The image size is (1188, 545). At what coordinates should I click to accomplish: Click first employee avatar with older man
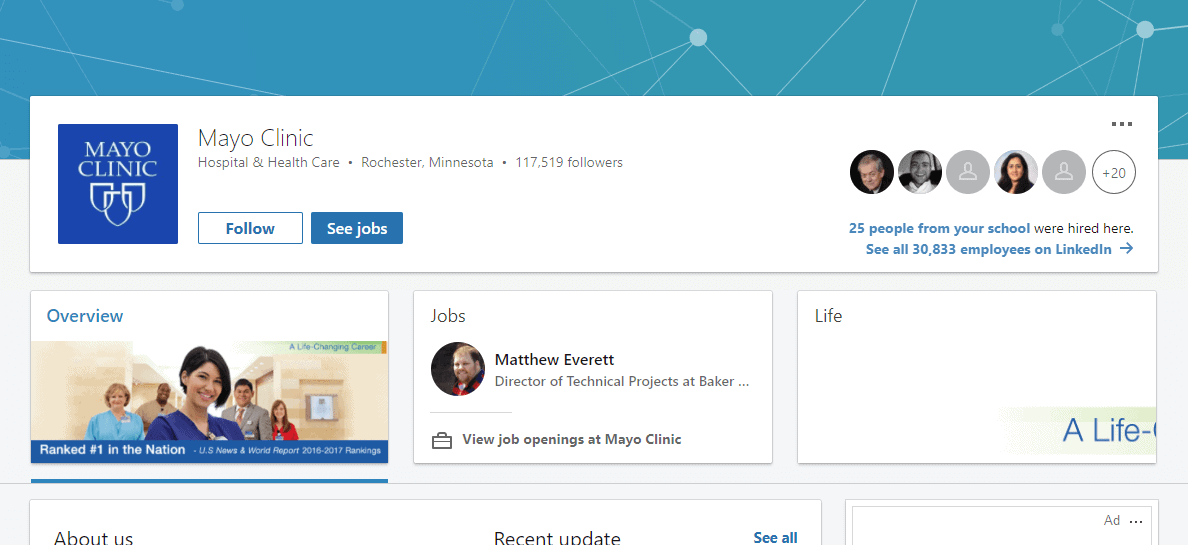[872, 172]
